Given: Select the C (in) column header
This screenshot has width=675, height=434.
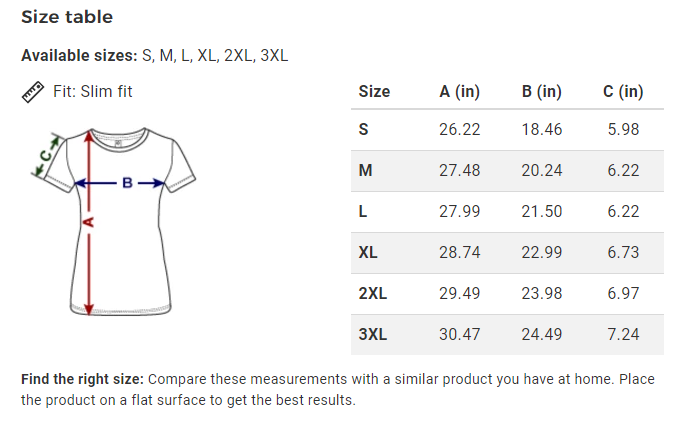Looking at the screenshot, I should [x=623, y=92].
